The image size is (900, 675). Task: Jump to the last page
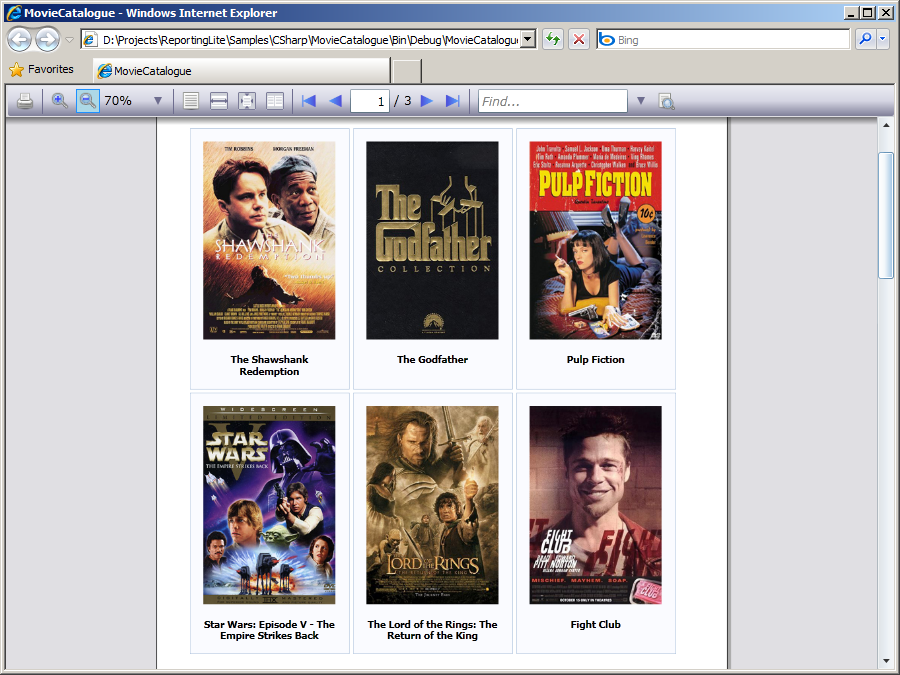(x=452, y=101)
